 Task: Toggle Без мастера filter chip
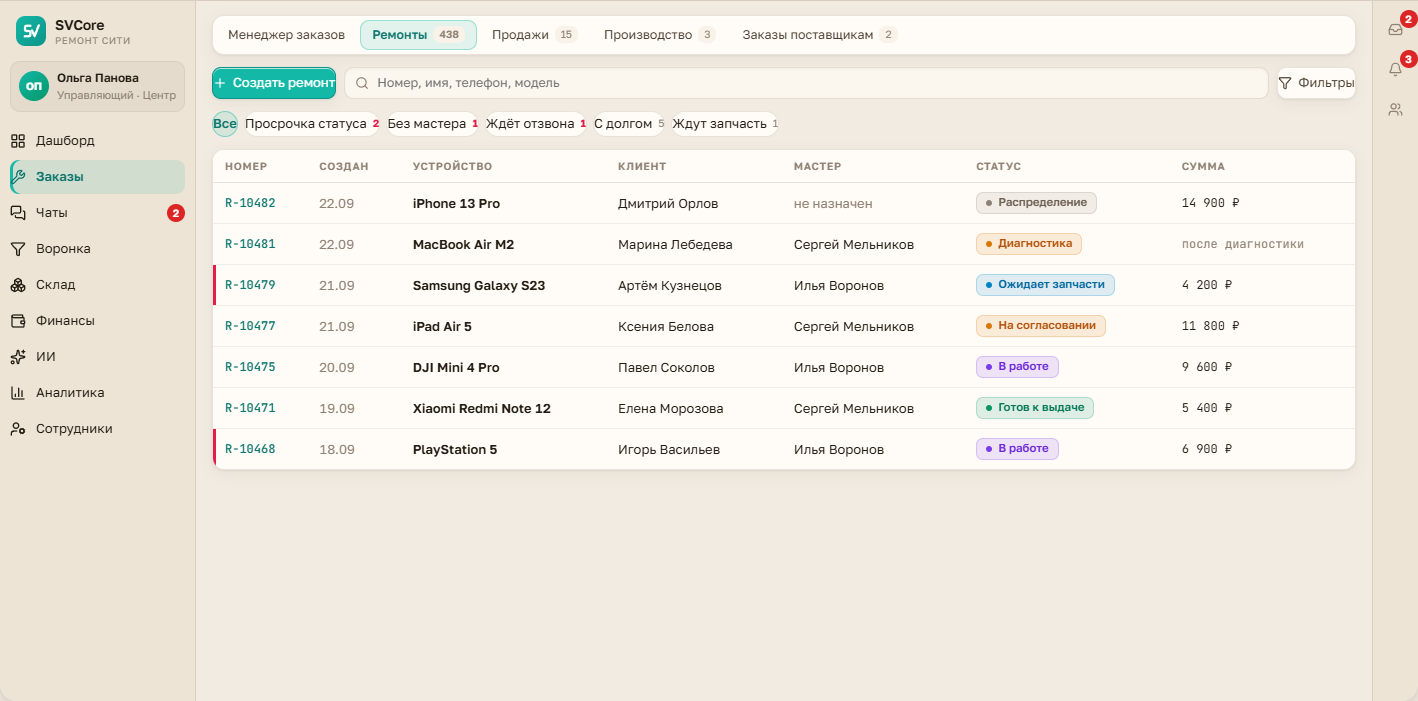433,124
